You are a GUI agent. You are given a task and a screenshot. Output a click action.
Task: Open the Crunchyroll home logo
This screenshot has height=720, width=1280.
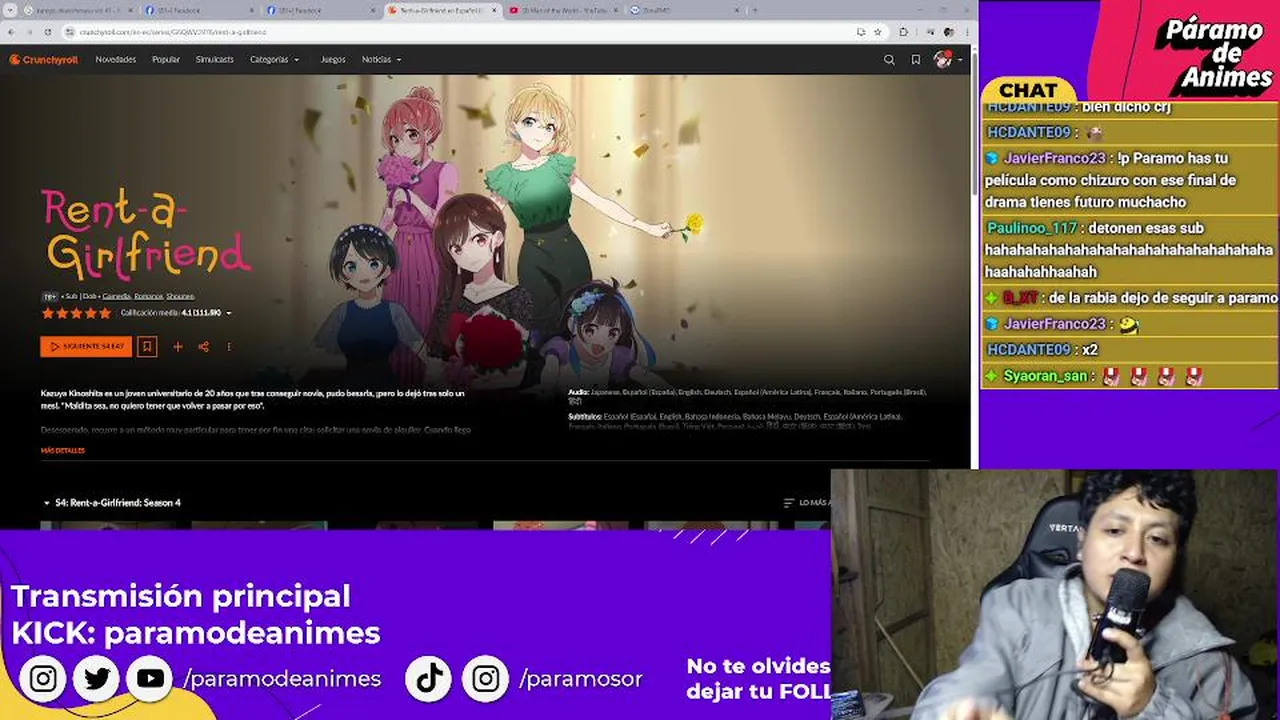[x=43, y=60]
